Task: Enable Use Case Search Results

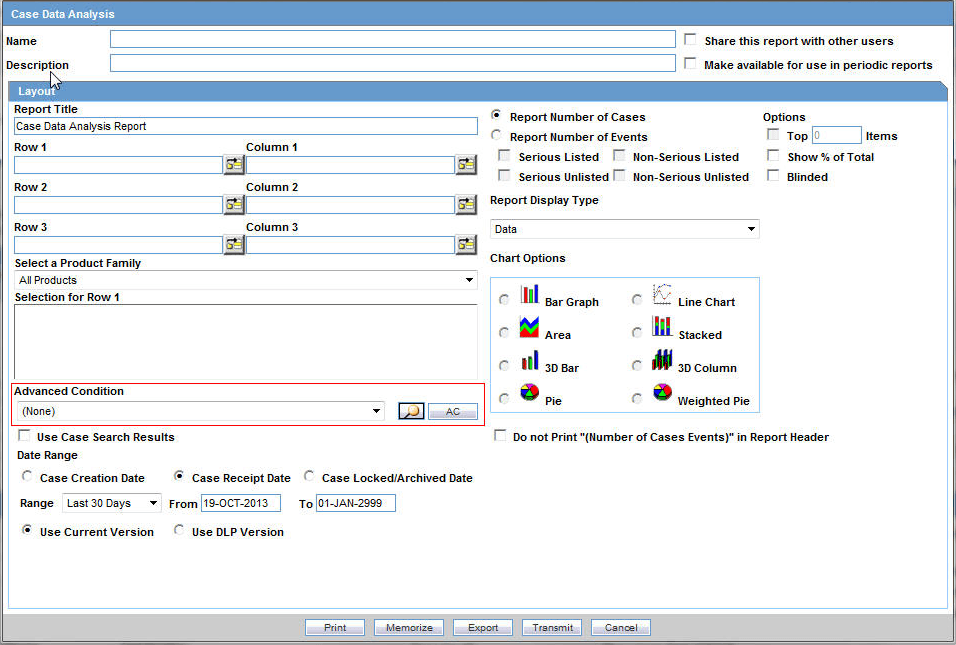Action: [24, 435]
